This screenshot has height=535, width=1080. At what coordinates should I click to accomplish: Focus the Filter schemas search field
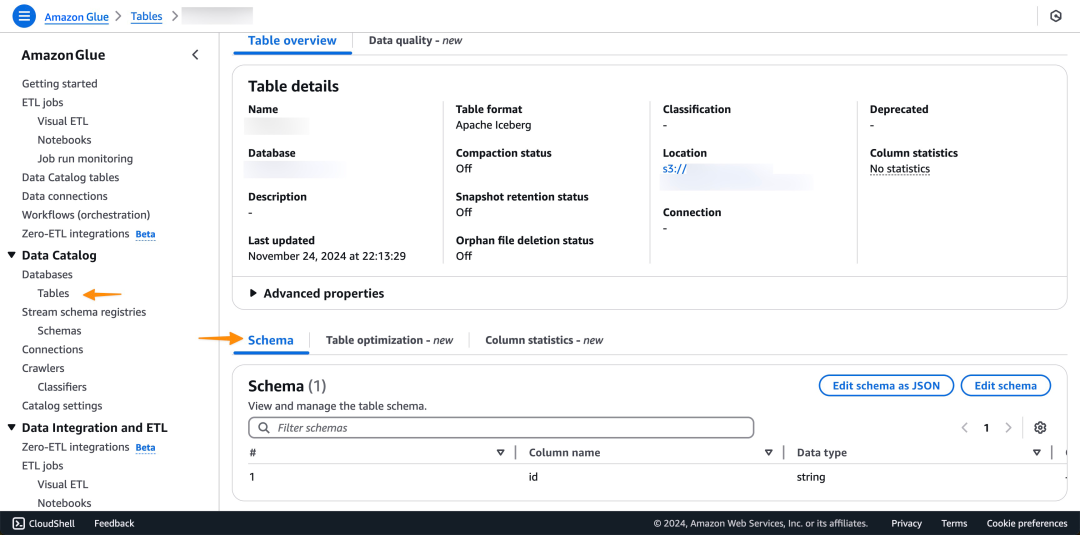[501, 428]
